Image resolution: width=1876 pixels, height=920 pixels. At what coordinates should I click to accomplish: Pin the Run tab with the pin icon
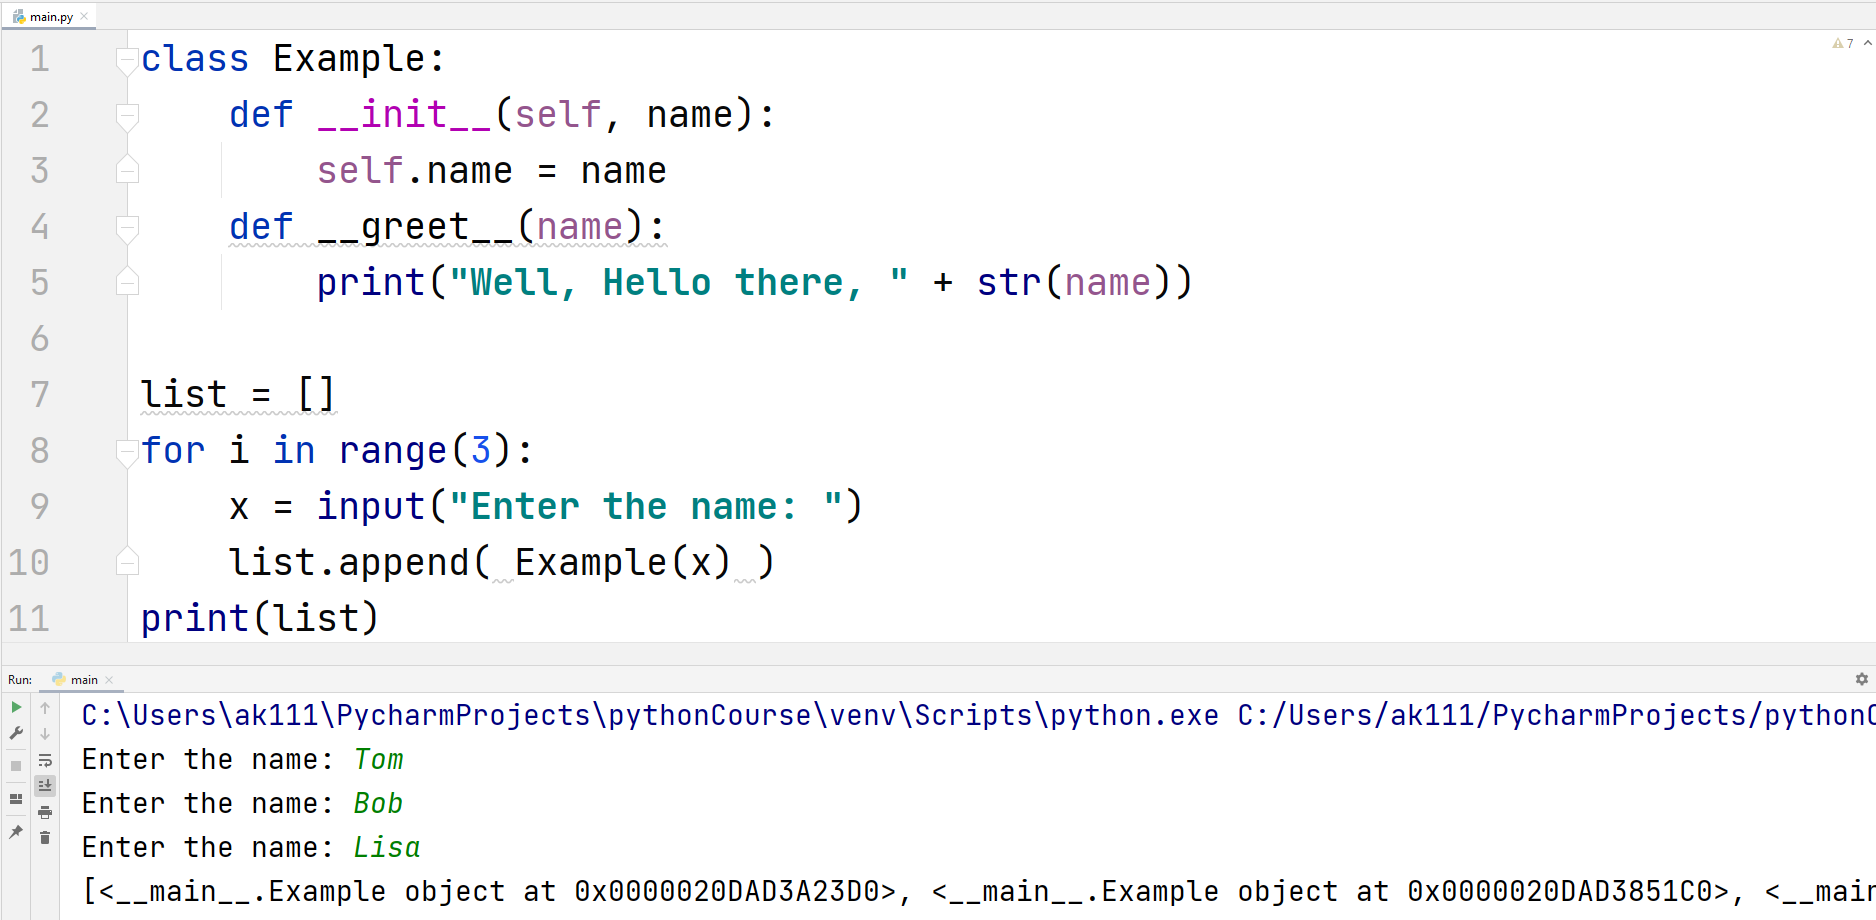pos(16,832)
